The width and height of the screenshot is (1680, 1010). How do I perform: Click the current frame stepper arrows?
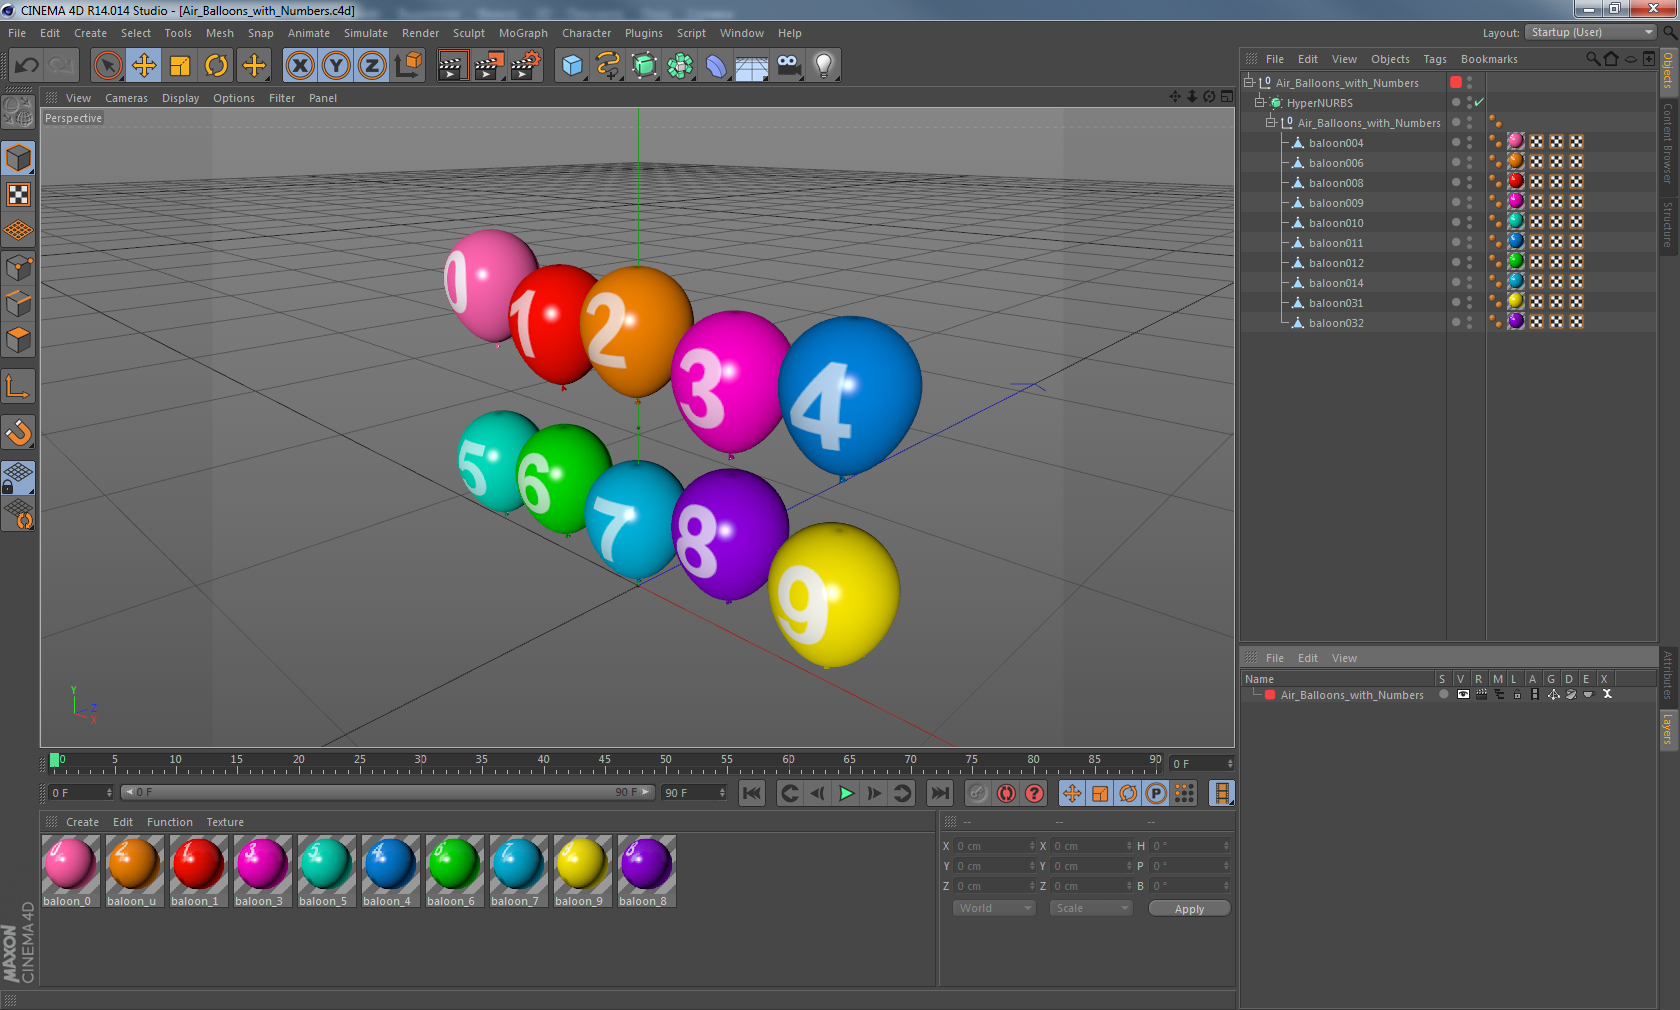[1230, 763]
